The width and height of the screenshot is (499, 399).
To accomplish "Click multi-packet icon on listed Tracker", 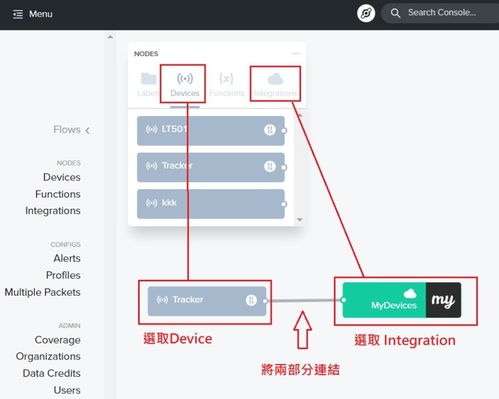I will click(269, 166).
